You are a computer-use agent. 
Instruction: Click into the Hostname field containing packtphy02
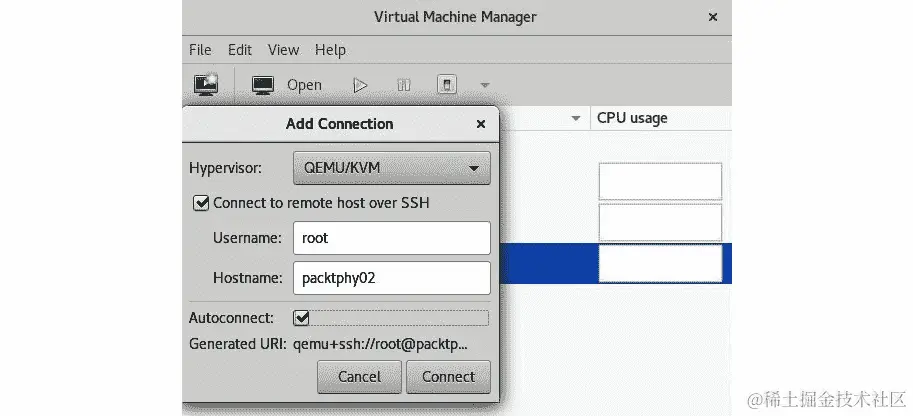click(x=391, y=278)
